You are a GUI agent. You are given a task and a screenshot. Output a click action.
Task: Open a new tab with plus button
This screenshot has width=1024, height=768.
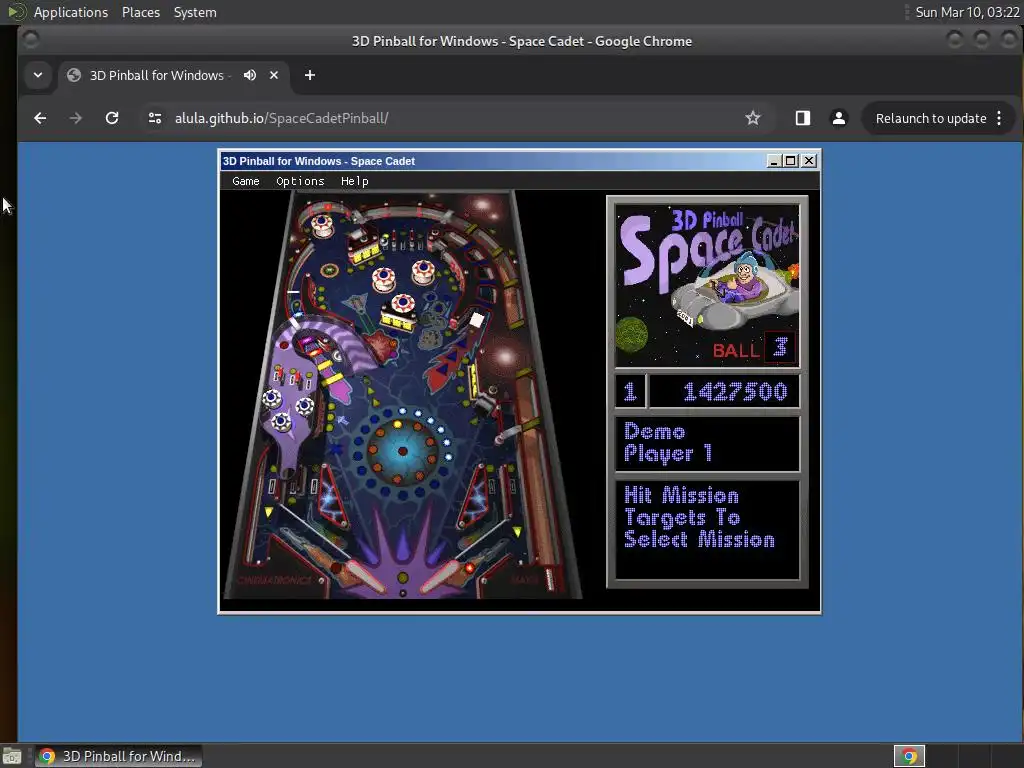point(310,75)
